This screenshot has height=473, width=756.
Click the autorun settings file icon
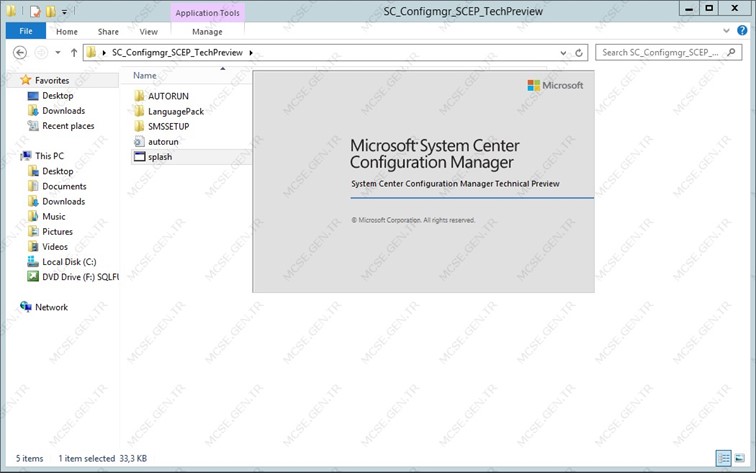139,142
